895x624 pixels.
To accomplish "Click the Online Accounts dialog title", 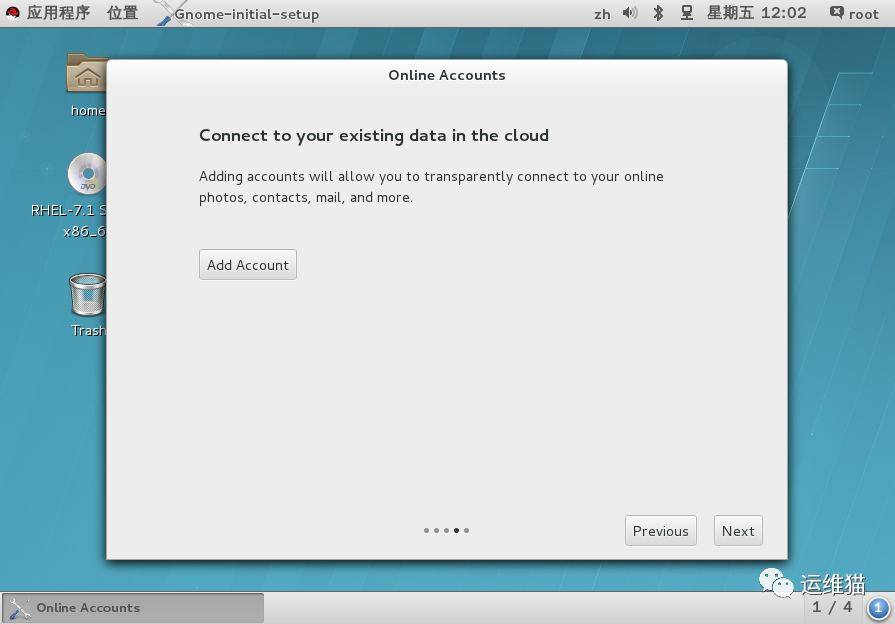I will tap(447, 75).
